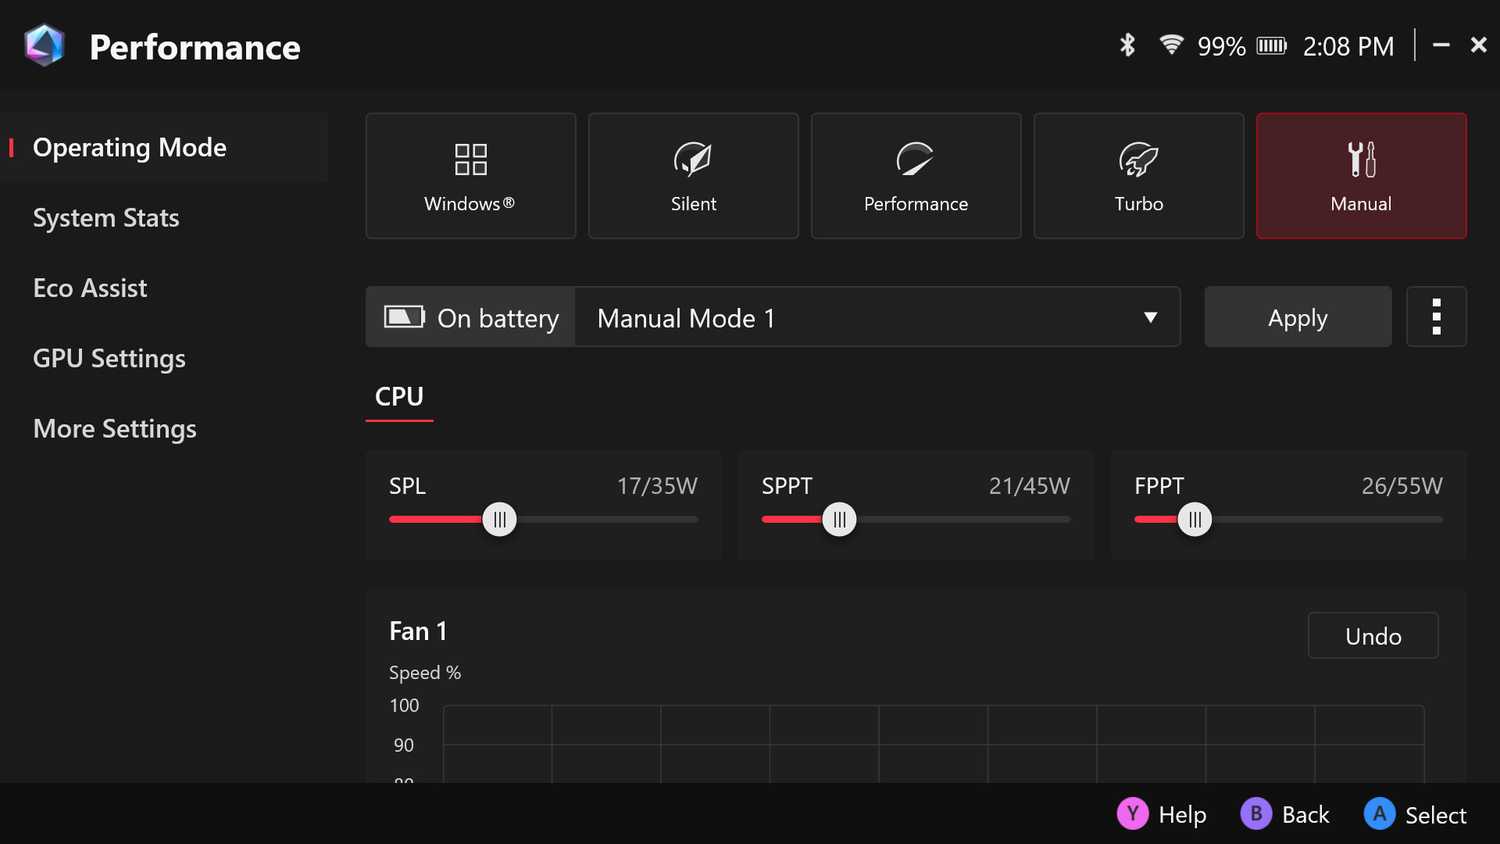Undo the Fan 1 curve changes
1500x844 pixels.
click(1372, 635)
